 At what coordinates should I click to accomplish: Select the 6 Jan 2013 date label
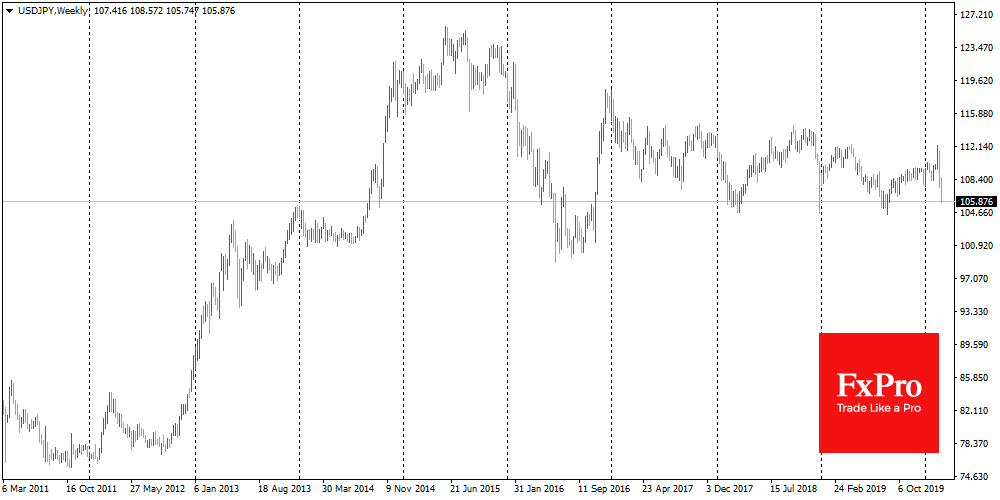pyautogui.click(x=216, y=490)
